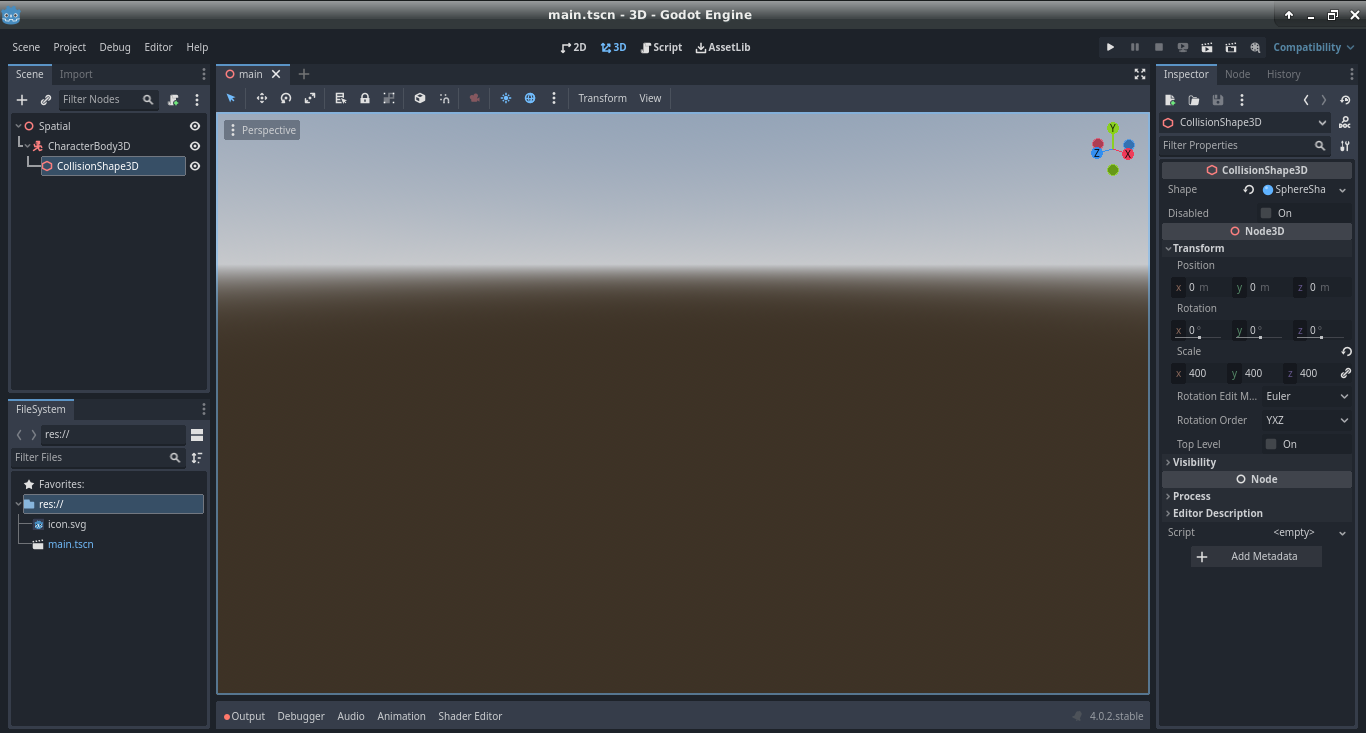Image resolution: width=1366 pixels, height=733 pixels.
Task: Open the Debug menu
Action: click(x=114, y=47)
